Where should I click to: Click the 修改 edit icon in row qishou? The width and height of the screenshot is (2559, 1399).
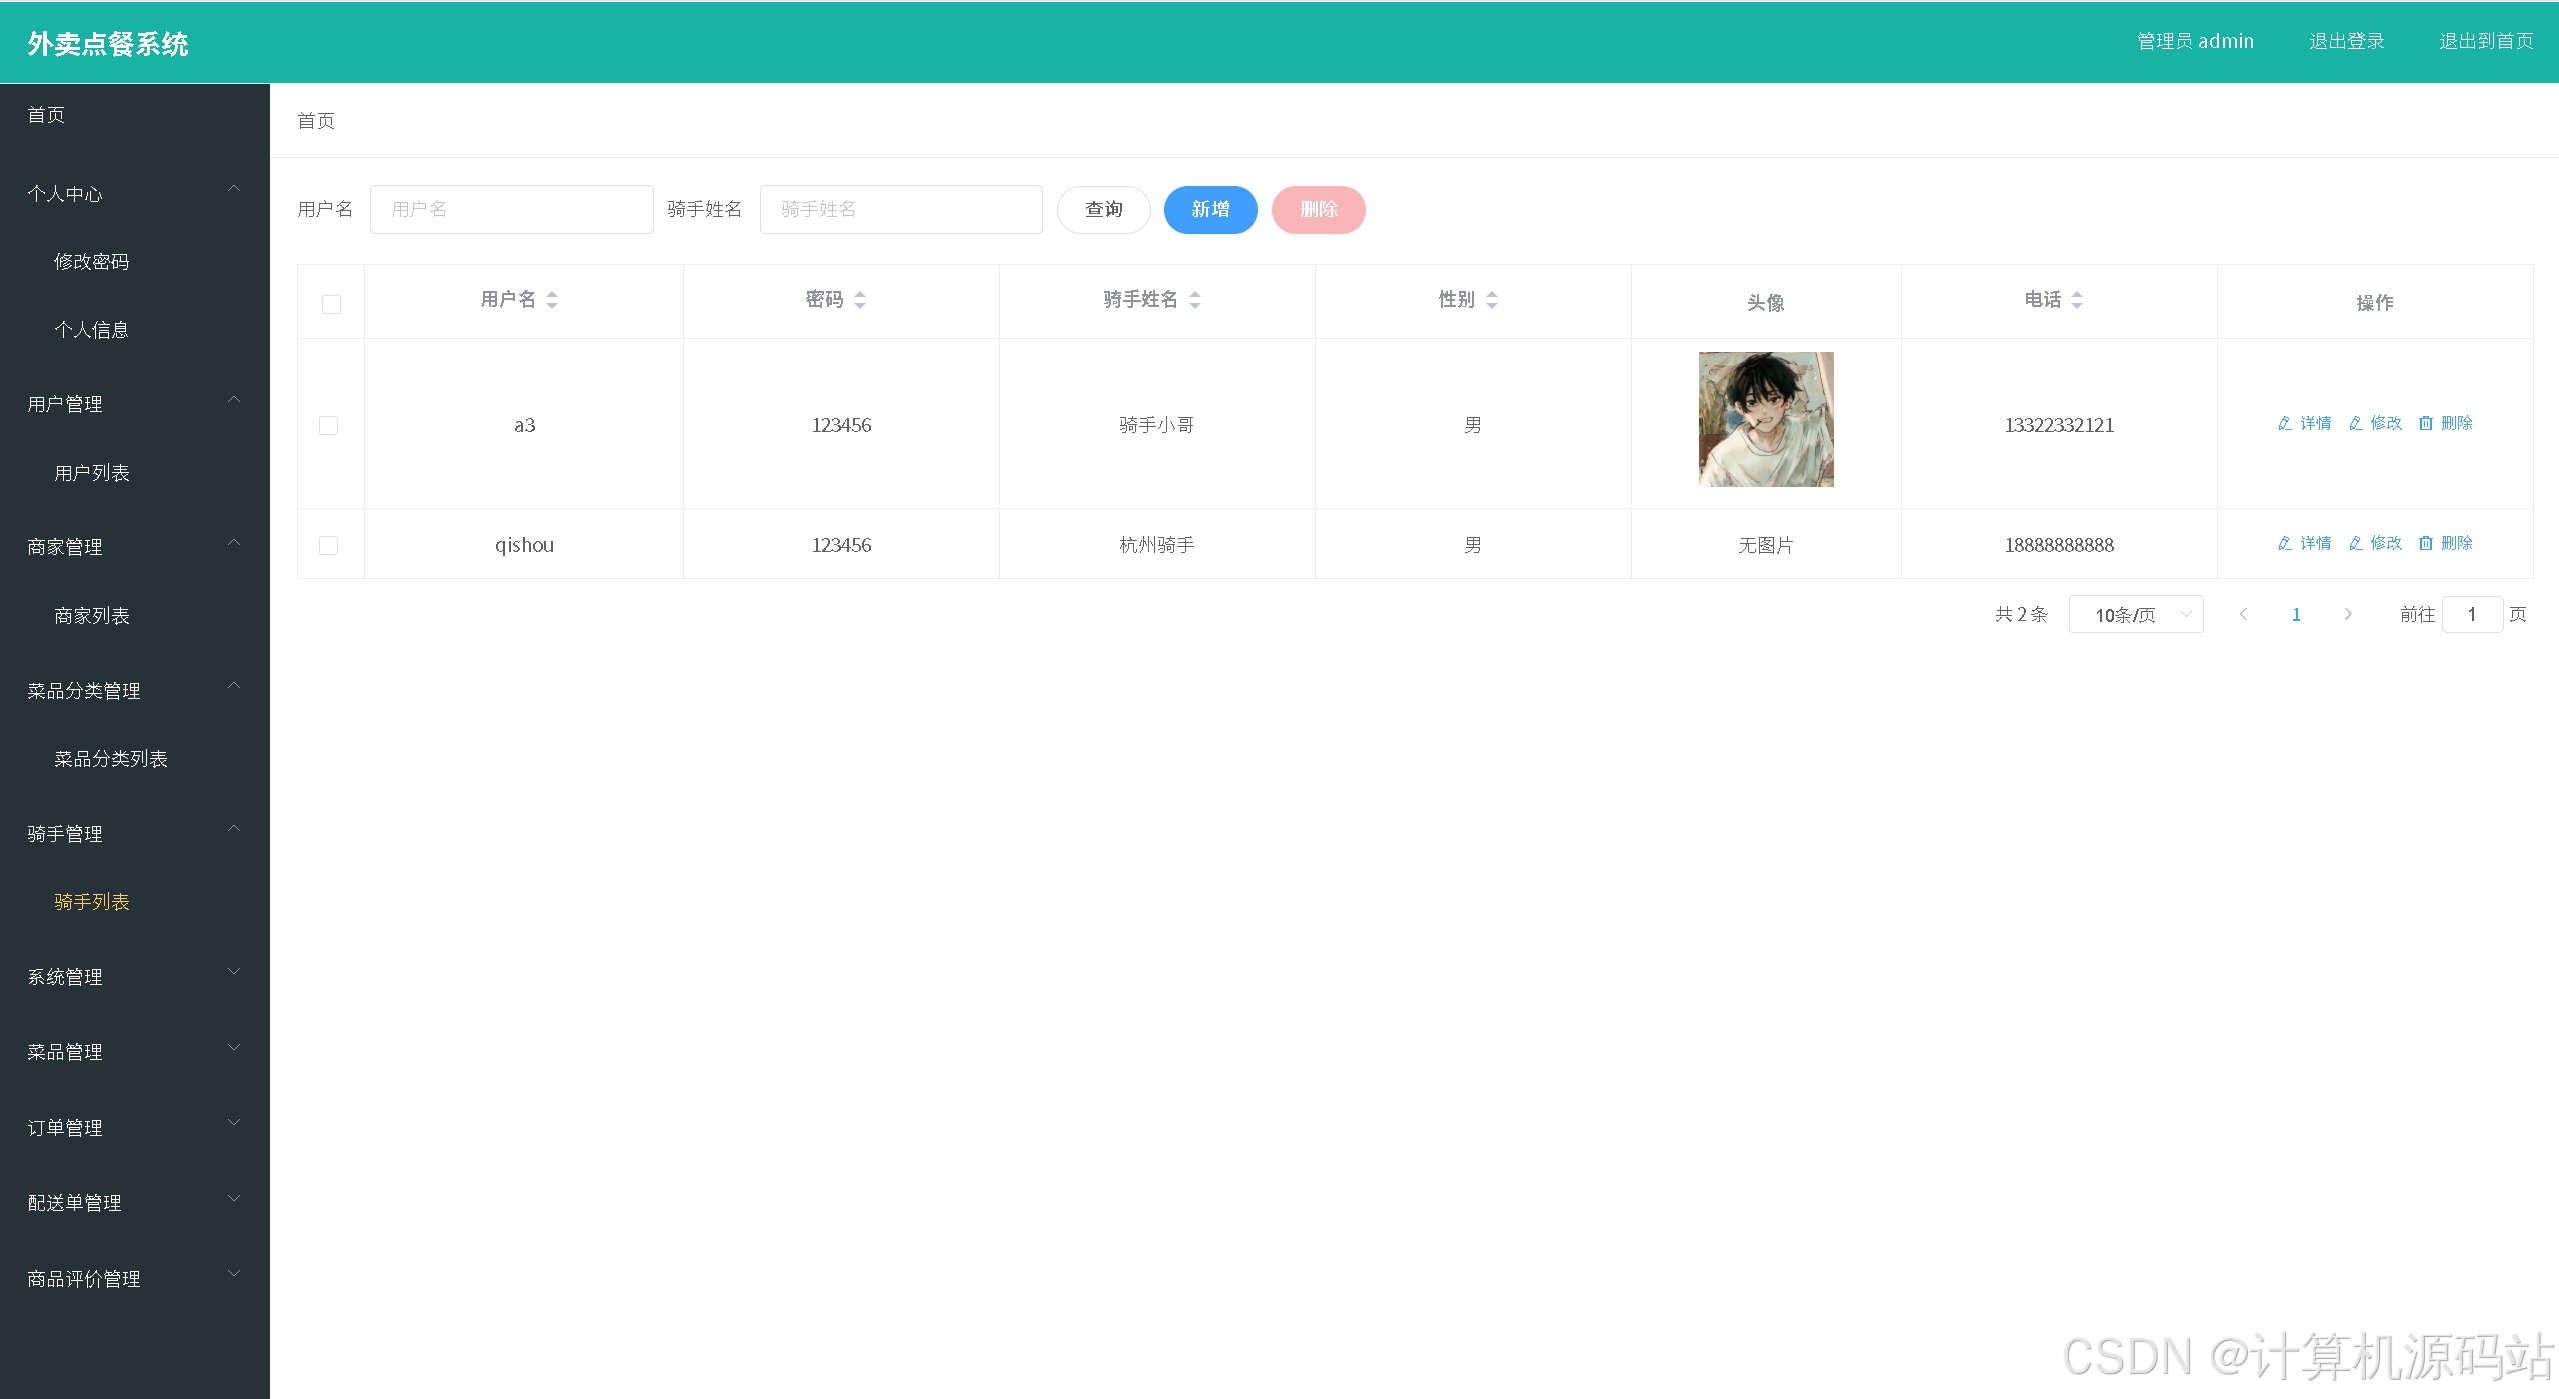pyautogui.click(x=2356, y=543)
